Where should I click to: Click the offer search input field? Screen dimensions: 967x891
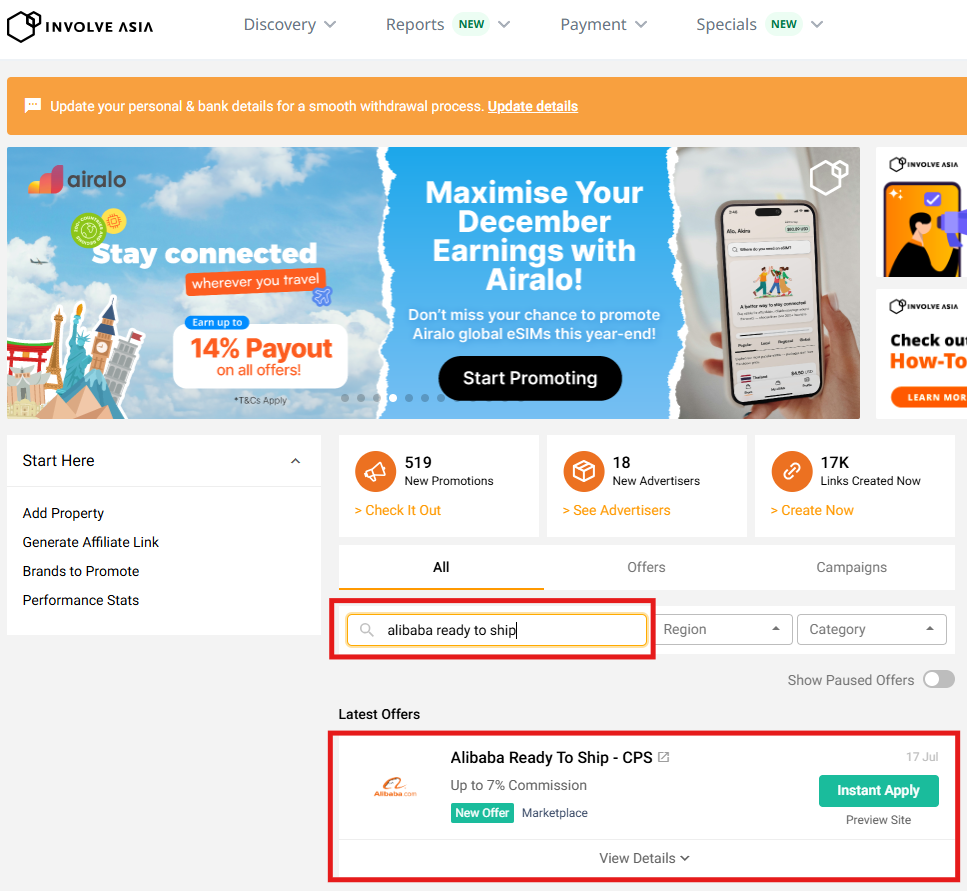coord(510,630)
